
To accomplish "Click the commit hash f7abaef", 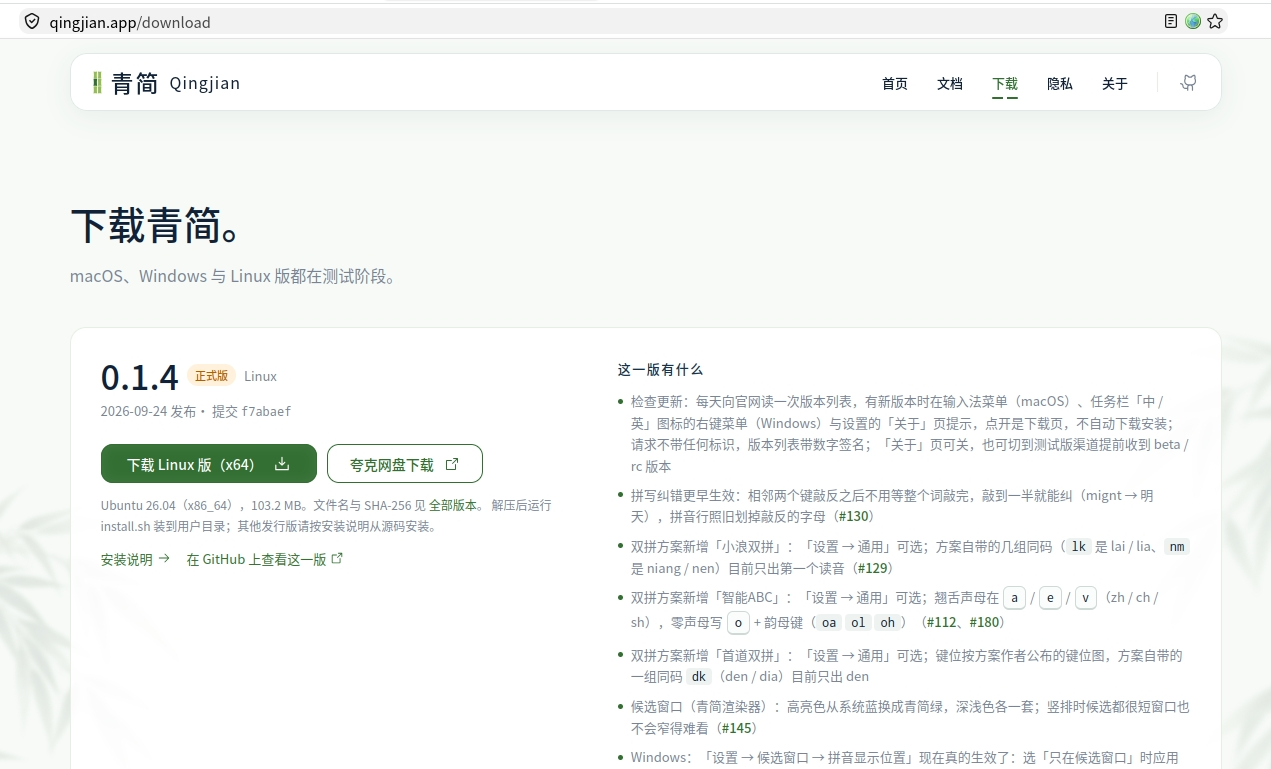I will (x=266, y=411).
